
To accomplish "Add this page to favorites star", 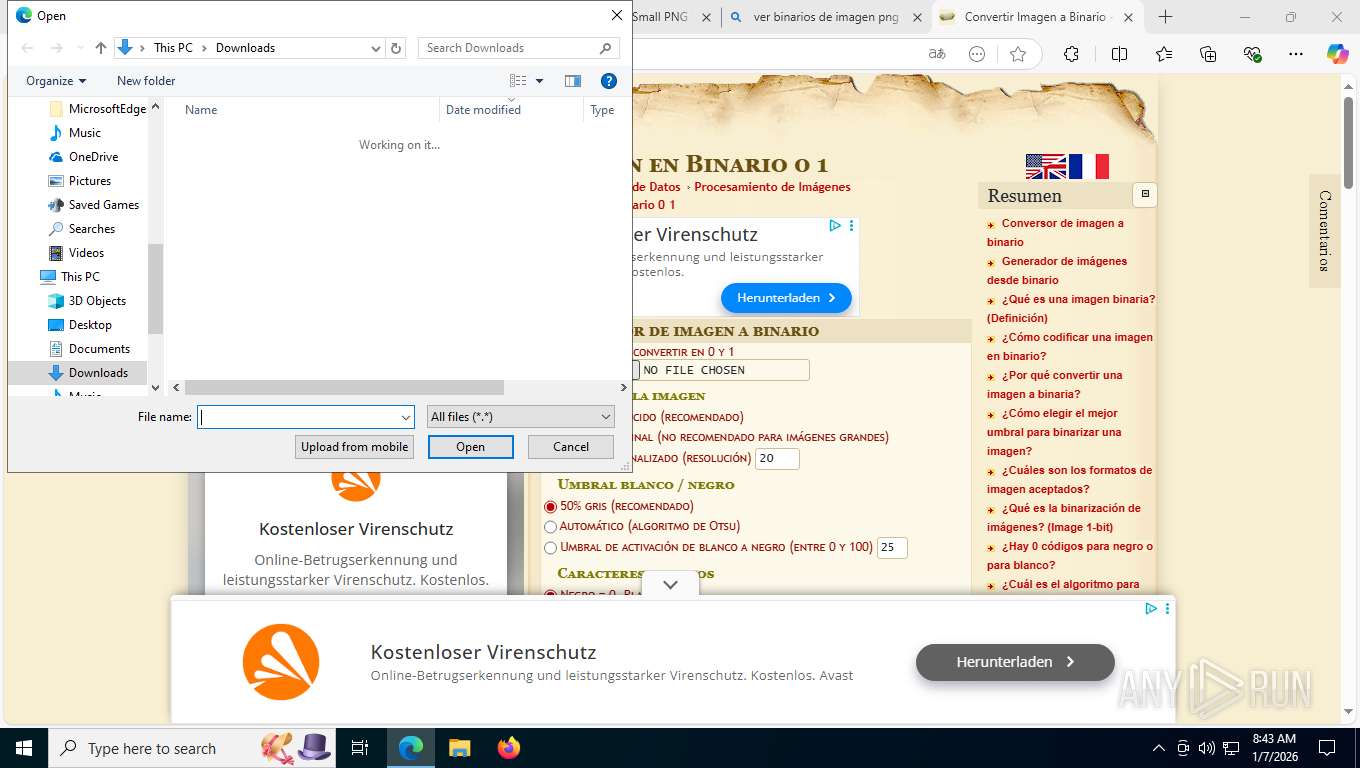I will coord(1018,54).
